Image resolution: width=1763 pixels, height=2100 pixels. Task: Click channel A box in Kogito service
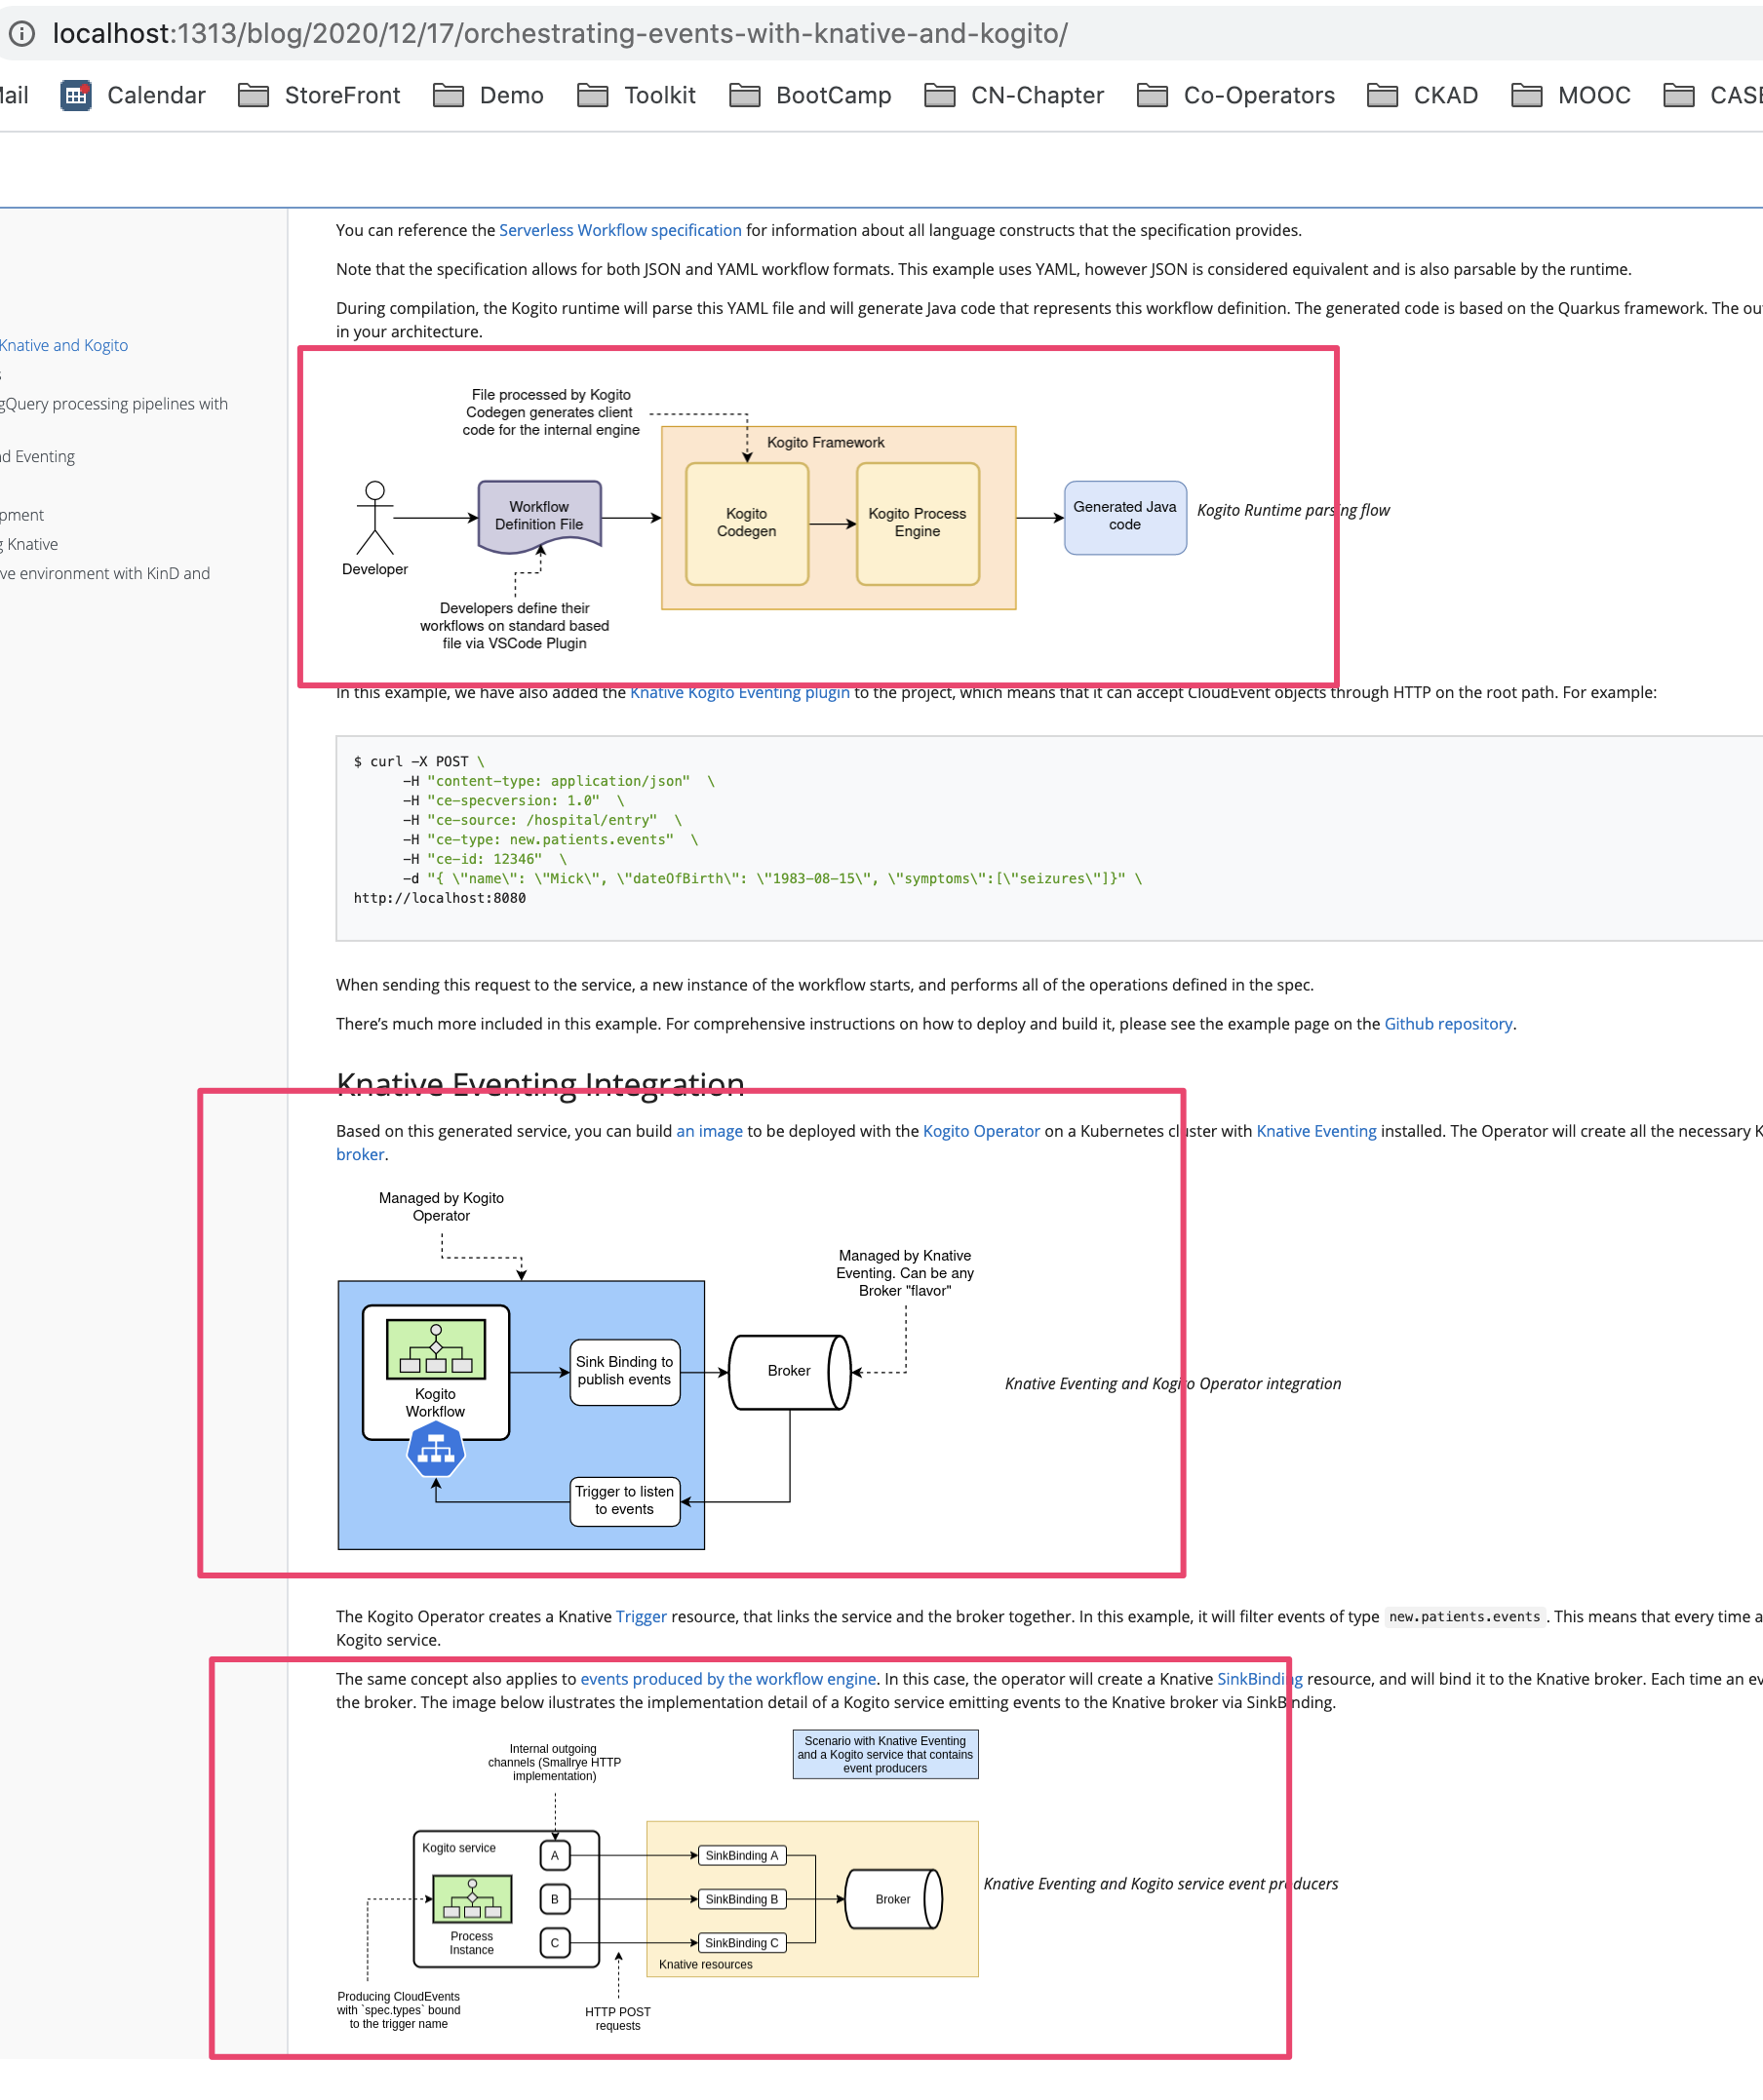pyautogui.click(x=555, y=1855)
